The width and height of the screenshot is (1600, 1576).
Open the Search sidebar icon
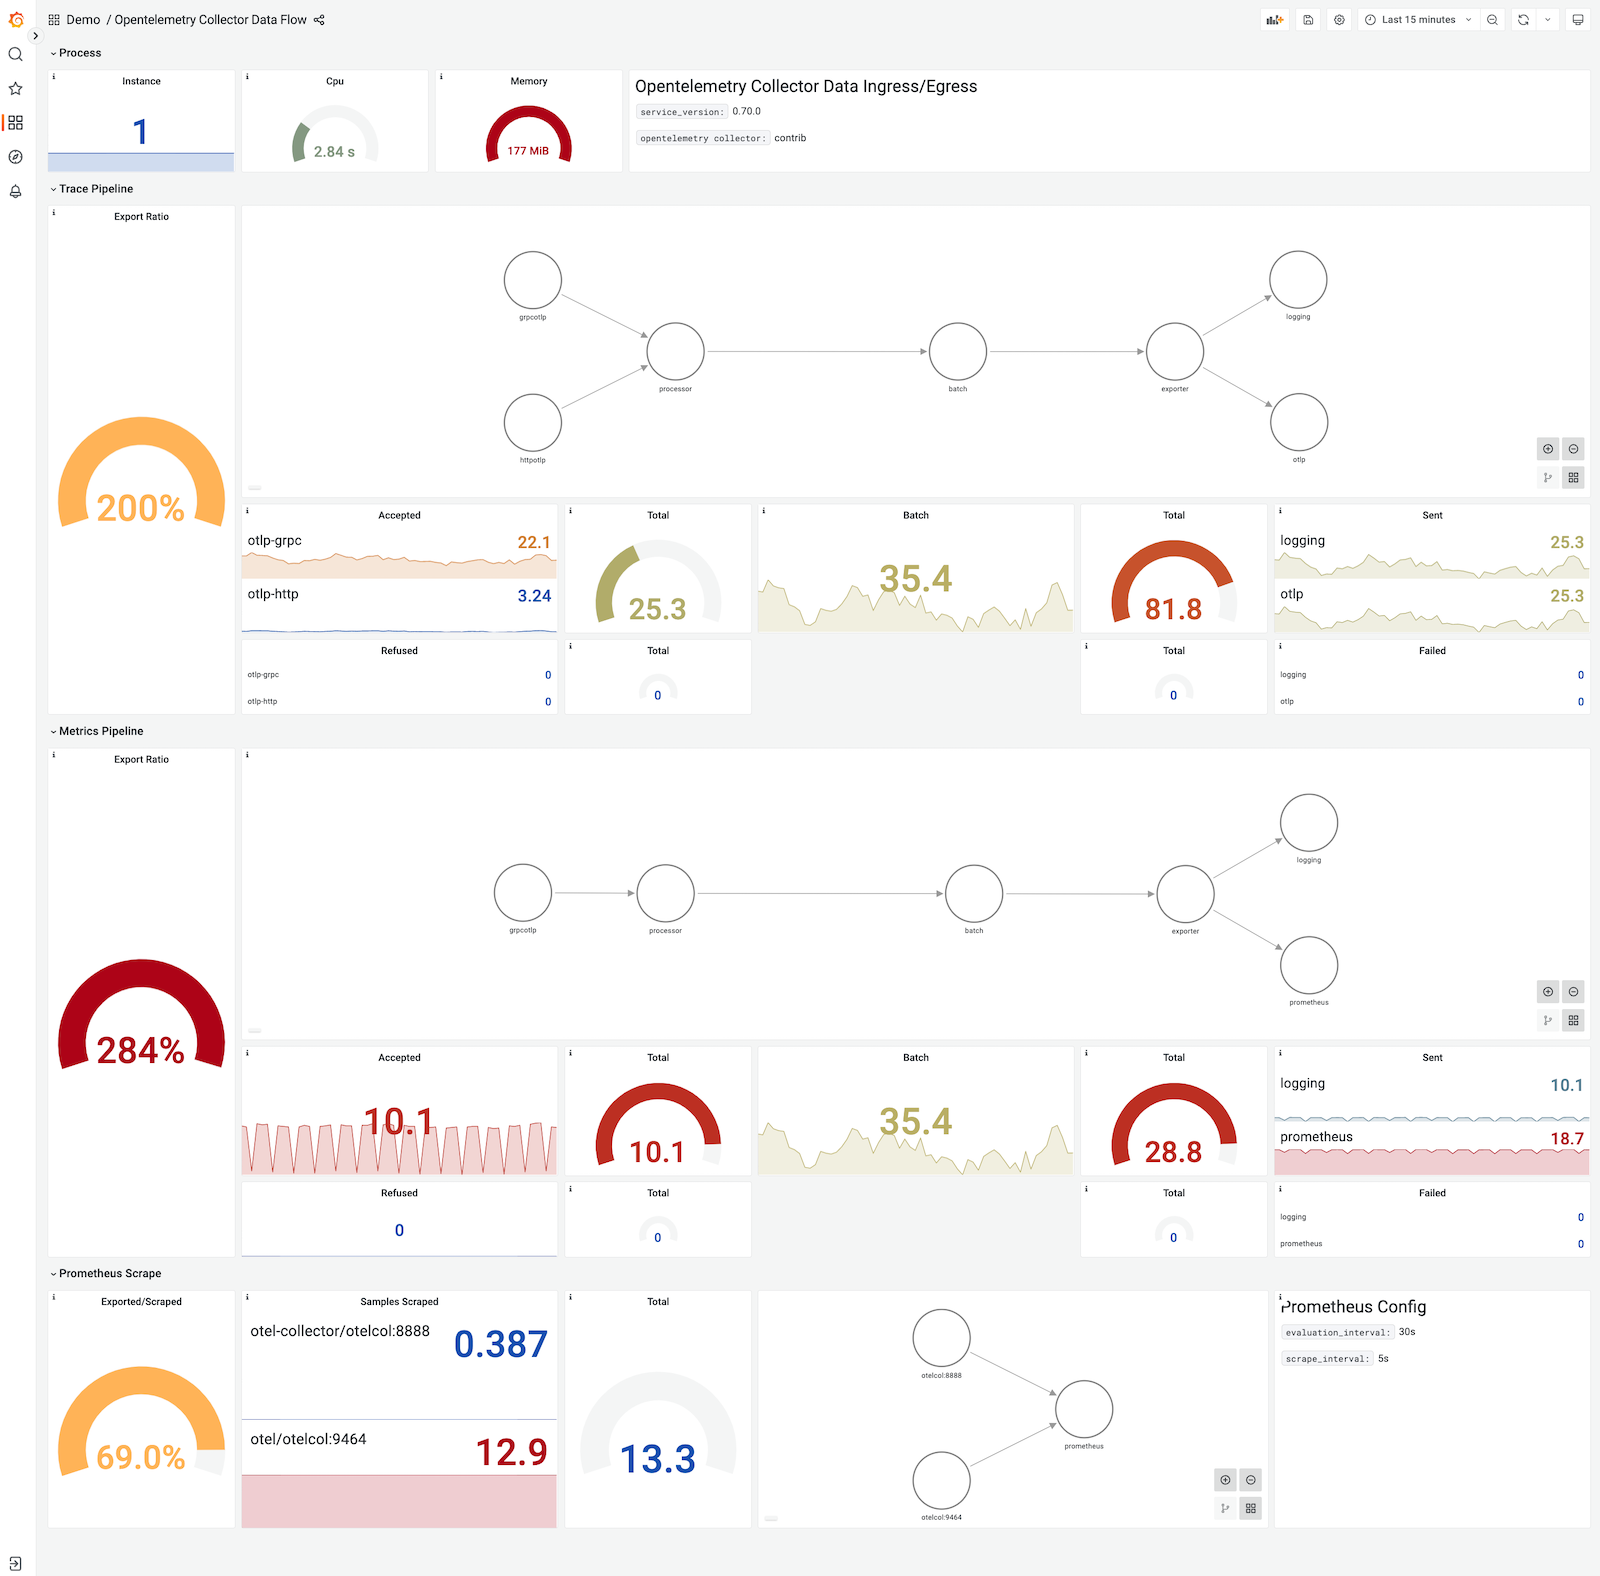pos(15,55)
